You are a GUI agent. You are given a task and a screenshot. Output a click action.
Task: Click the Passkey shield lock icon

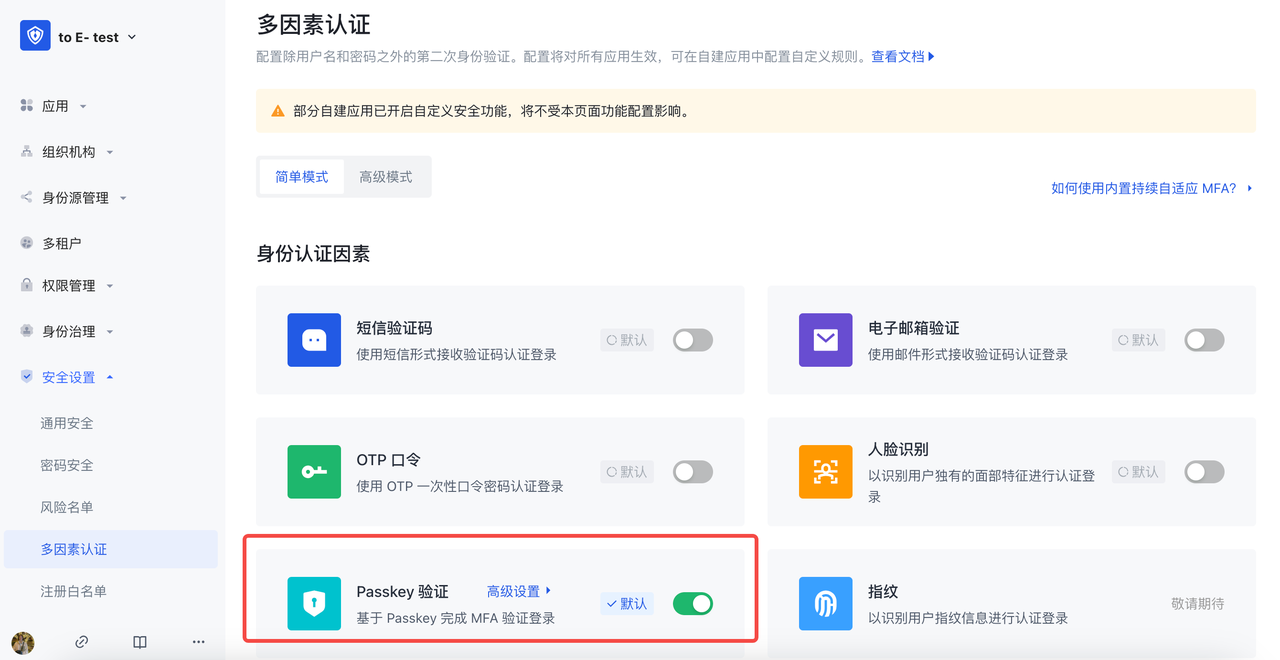tap(314, 604)
